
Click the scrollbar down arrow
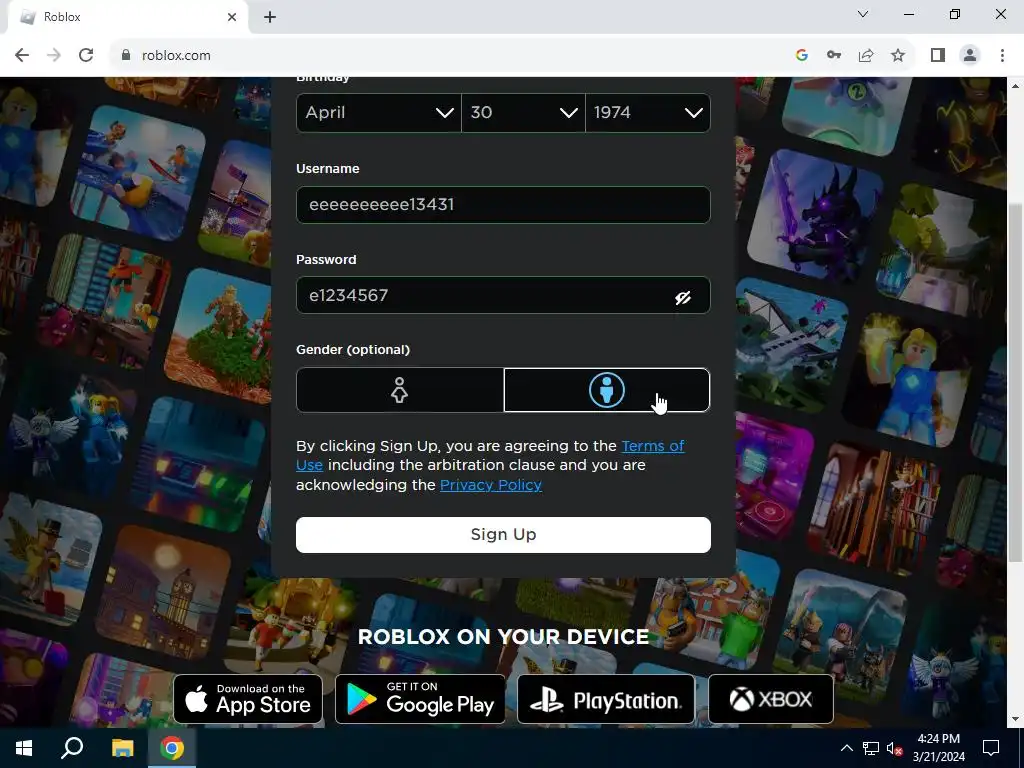click(1016, 720)
